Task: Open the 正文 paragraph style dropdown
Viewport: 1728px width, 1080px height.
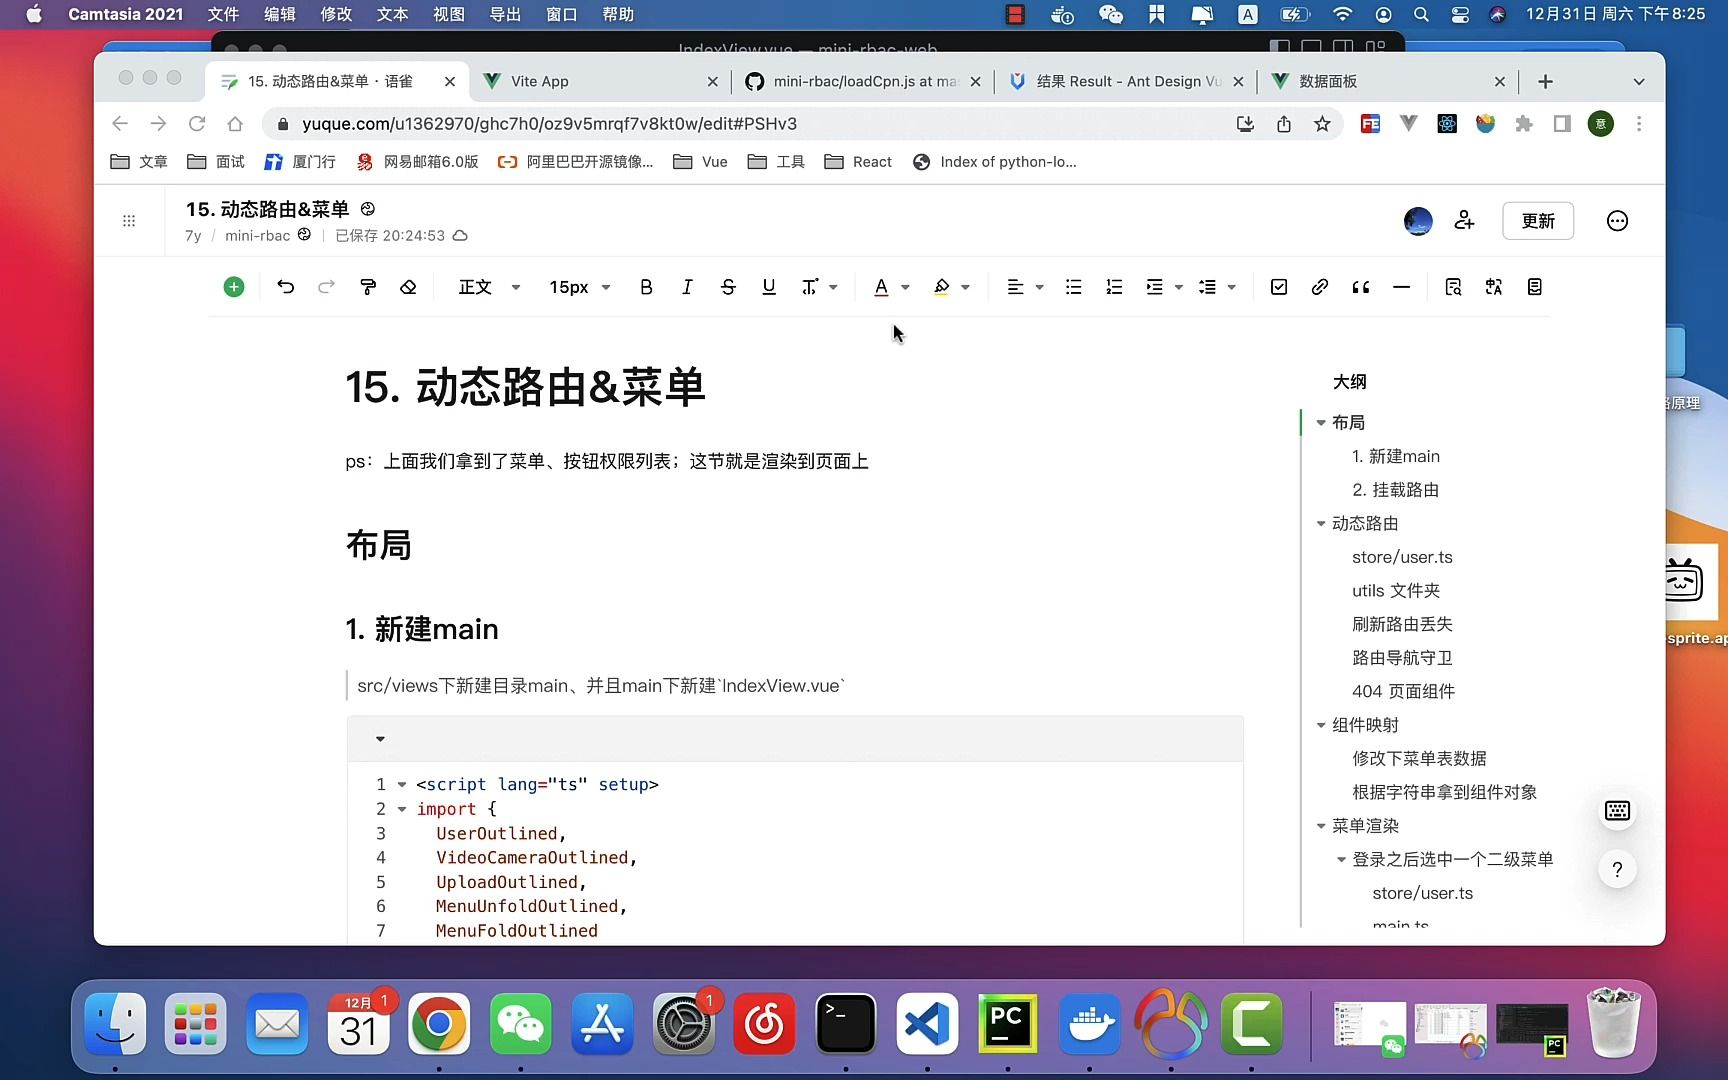Action: [x=487, y=287]
